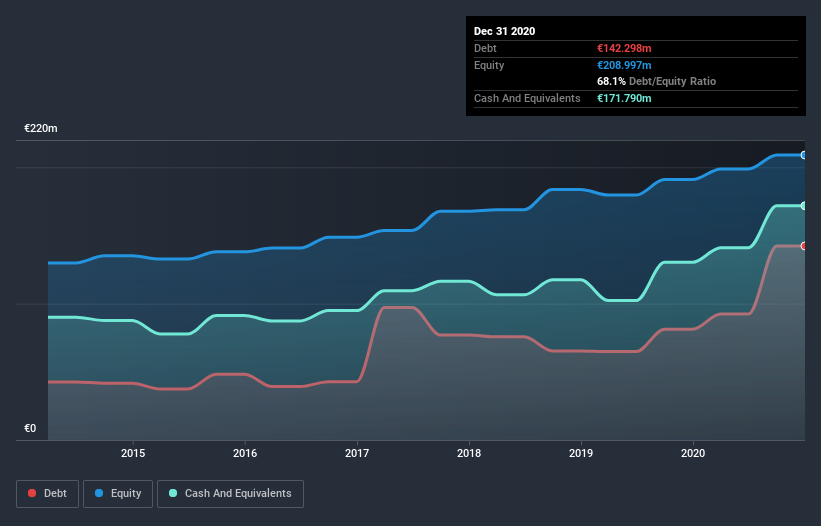Click the Dec 31 2020 tooltip date
Viewport: 821px width, 526px height.
click(505, 31)
